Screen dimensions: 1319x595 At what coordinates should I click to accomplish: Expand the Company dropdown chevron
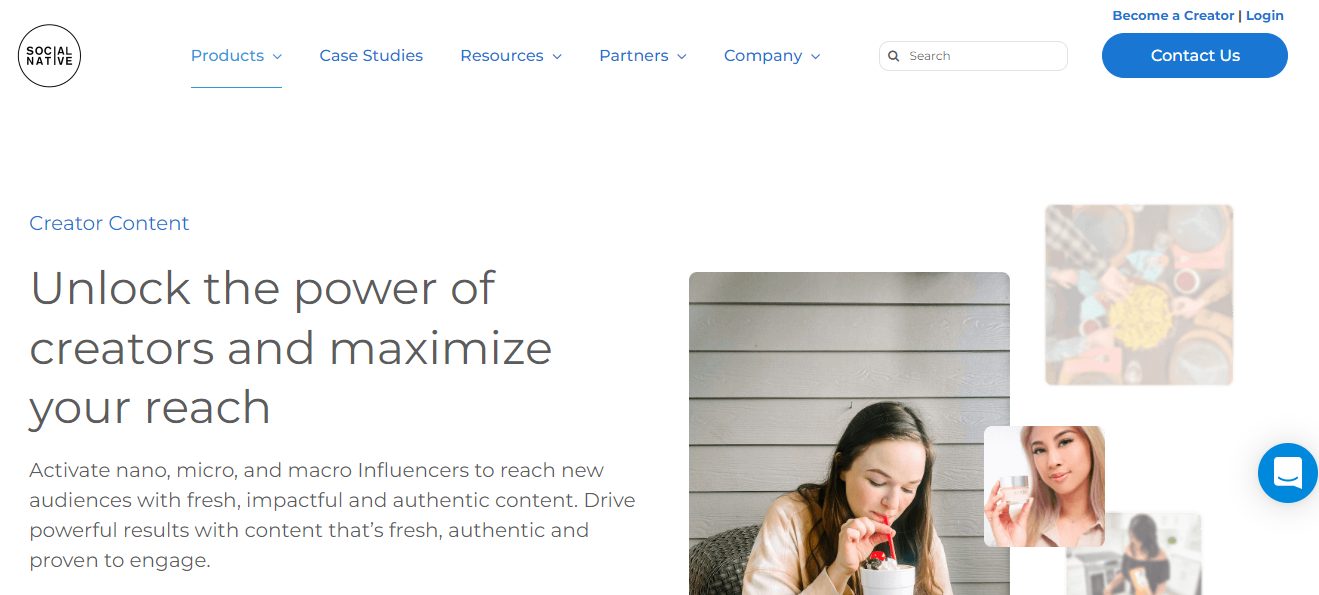(816, 56)
